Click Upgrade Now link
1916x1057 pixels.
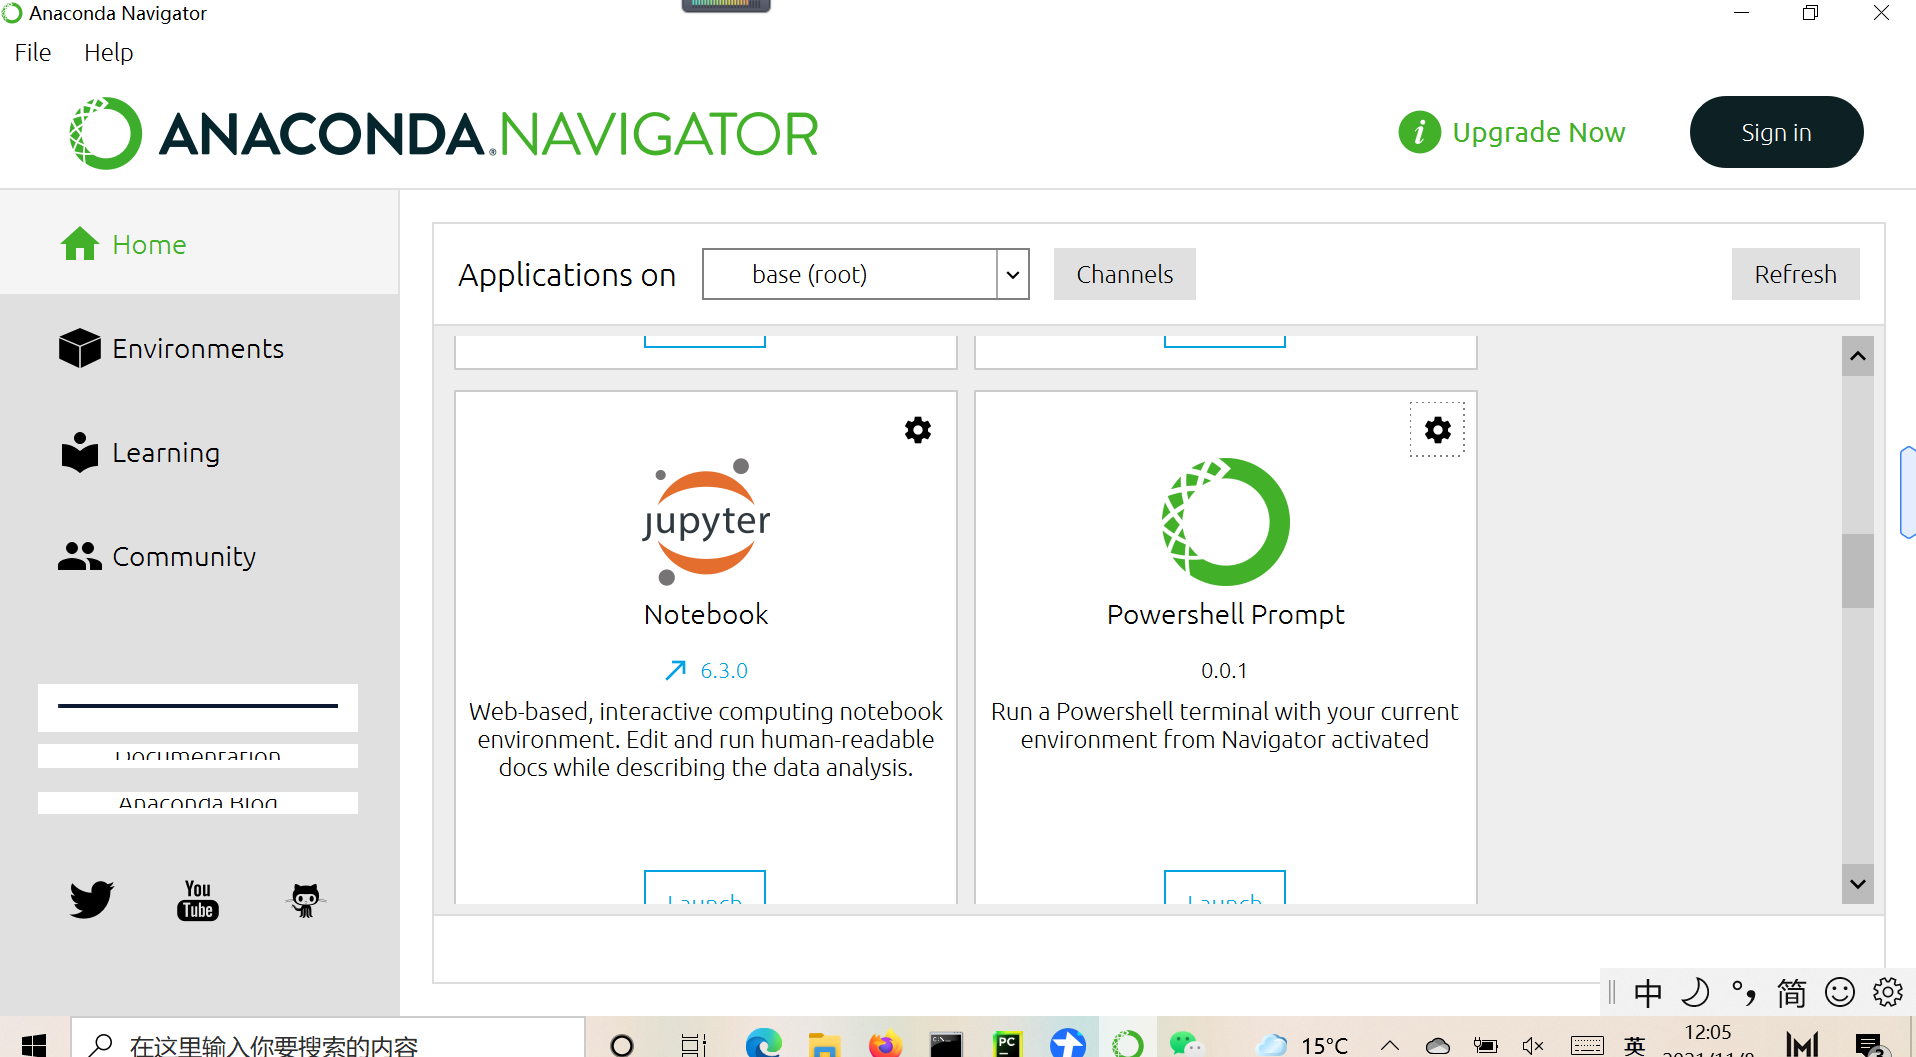pyautogui.click(x=1539, y=132)
